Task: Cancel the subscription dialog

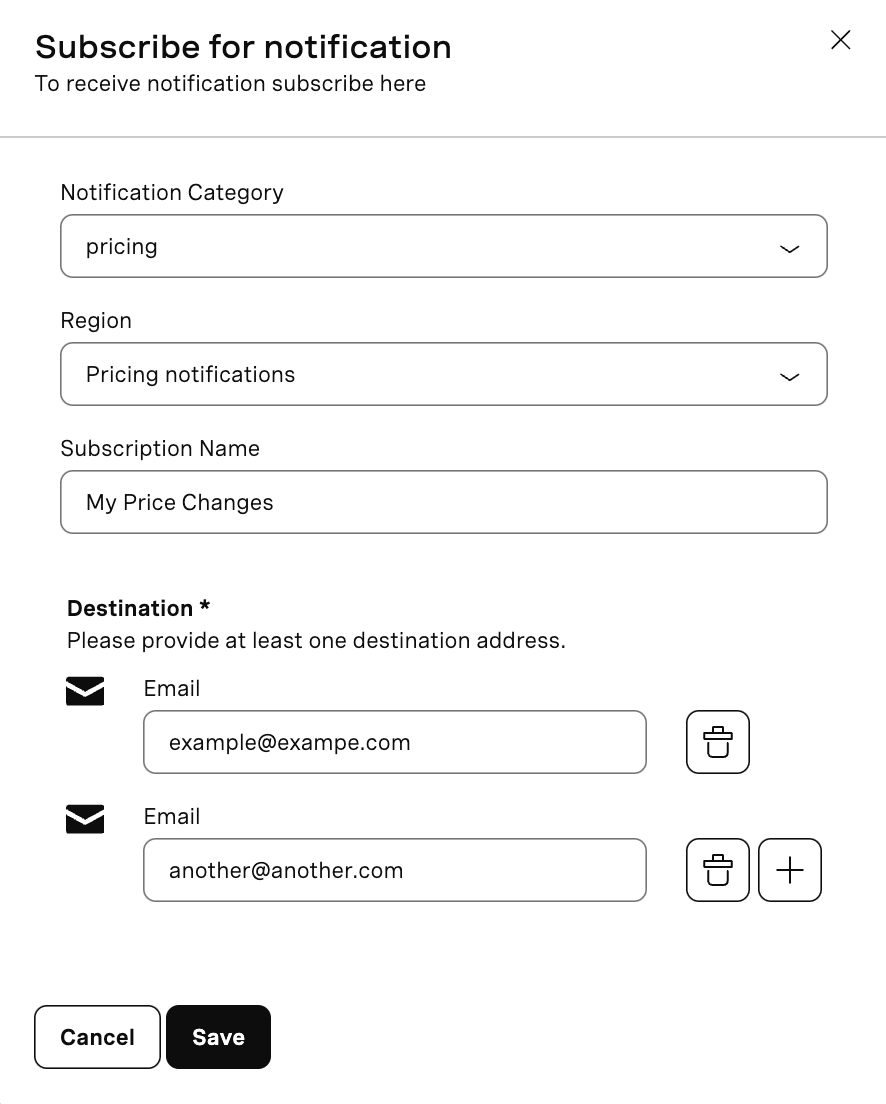Action: [x=97, y=1037]
